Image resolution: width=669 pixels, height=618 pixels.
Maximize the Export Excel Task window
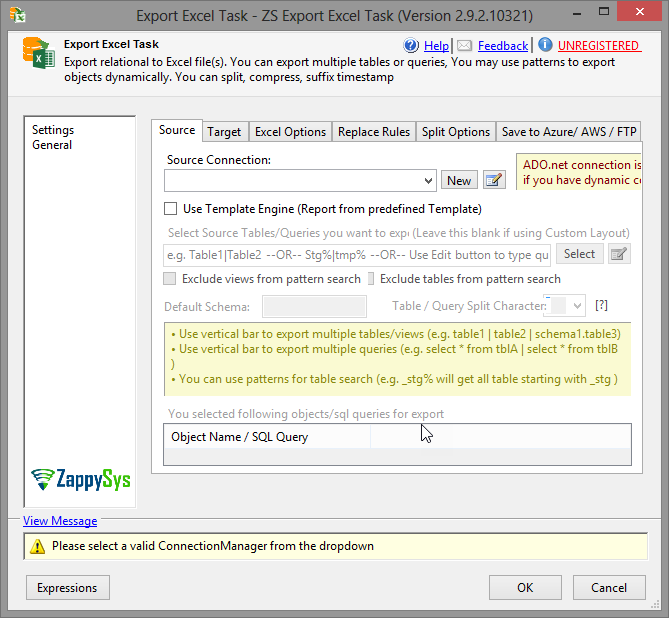click(604, 12)
